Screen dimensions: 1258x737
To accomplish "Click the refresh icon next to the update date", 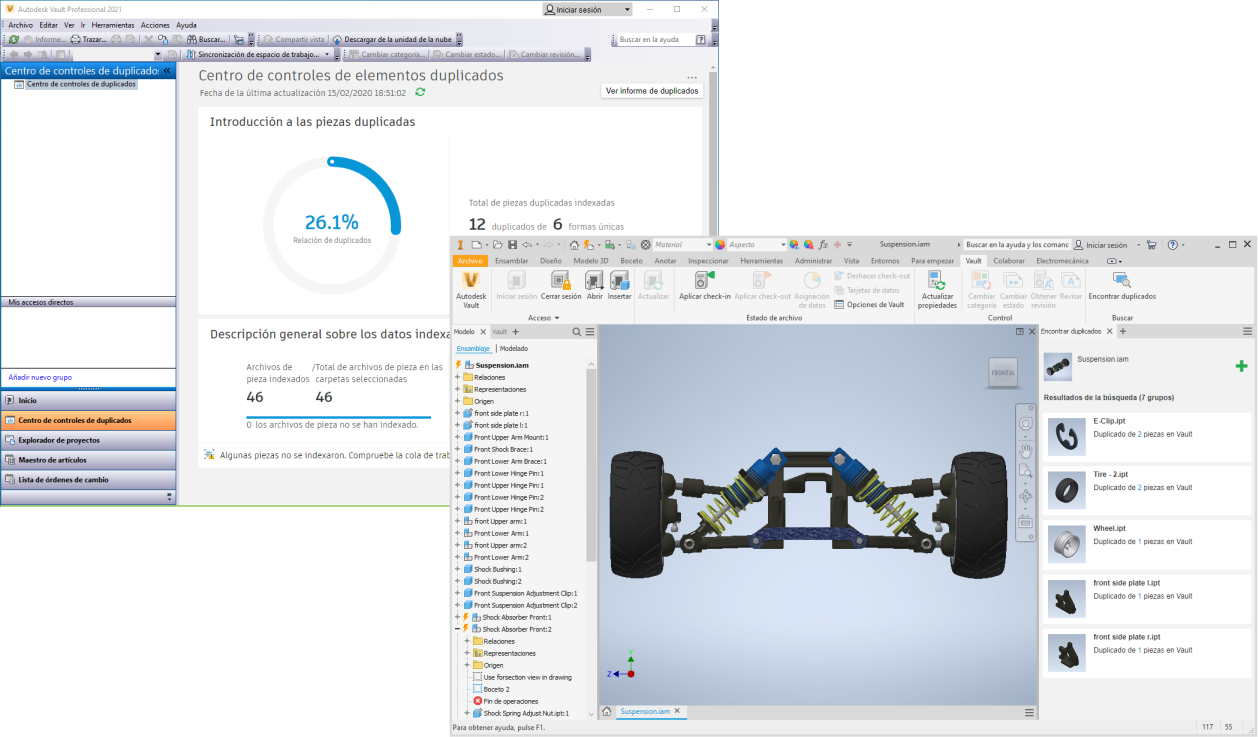I will 420,92.
